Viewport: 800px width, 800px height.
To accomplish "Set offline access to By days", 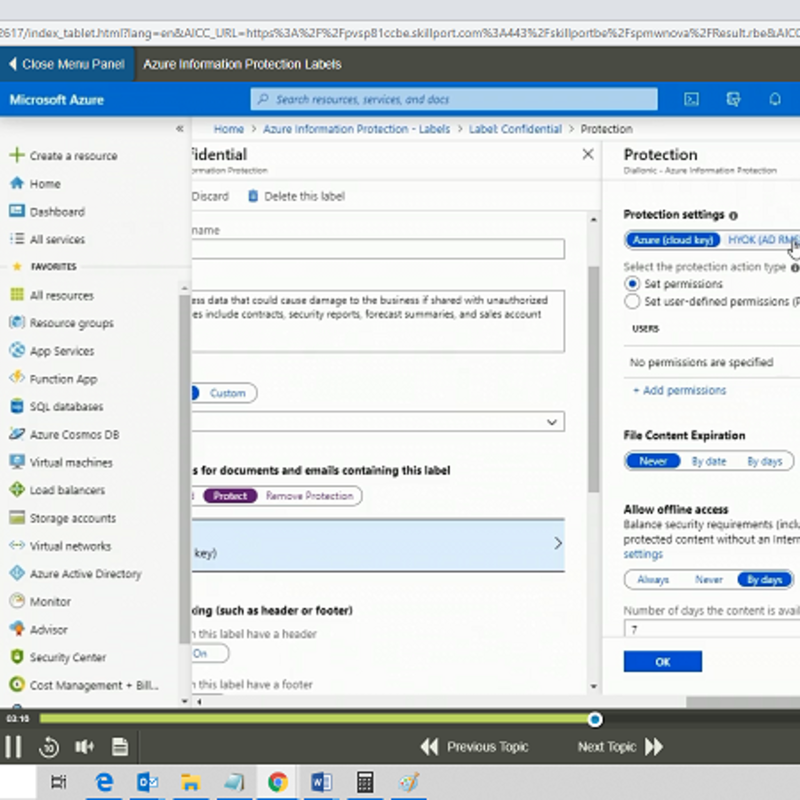I will [764, 580].
